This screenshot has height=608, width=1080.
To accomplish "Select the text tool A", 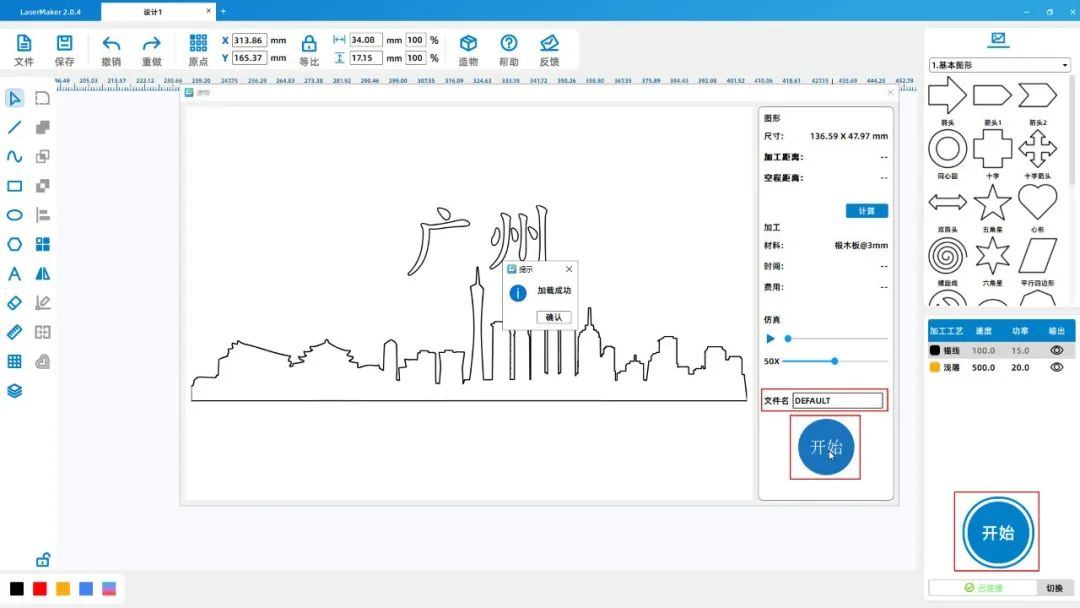I will [15, 274].
